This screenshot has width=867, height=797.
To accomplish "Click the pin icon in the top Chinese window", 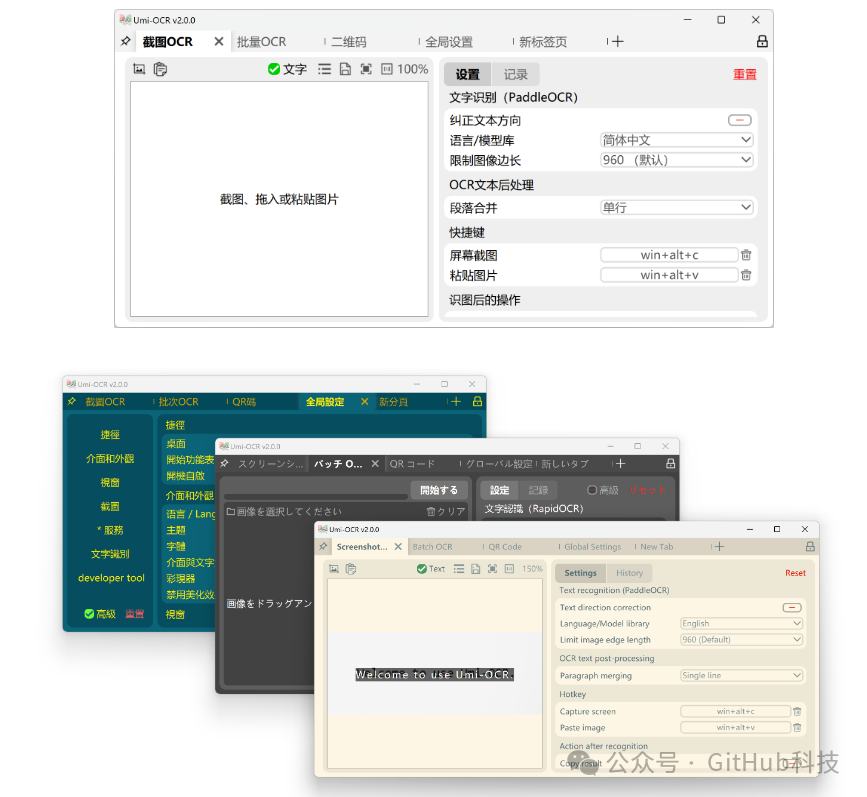I will tap(126, 41).
